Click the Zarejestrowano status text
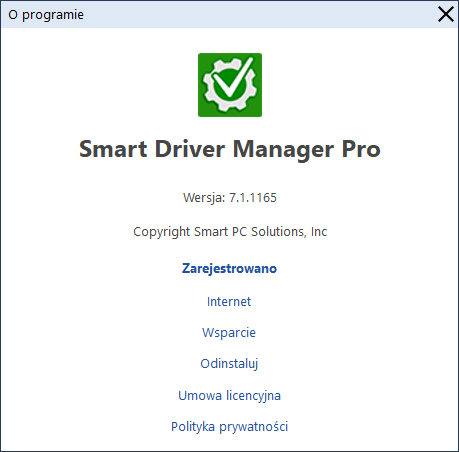This screenshot has height=452, width=459. pyautogui.click(x=229, y=268)
